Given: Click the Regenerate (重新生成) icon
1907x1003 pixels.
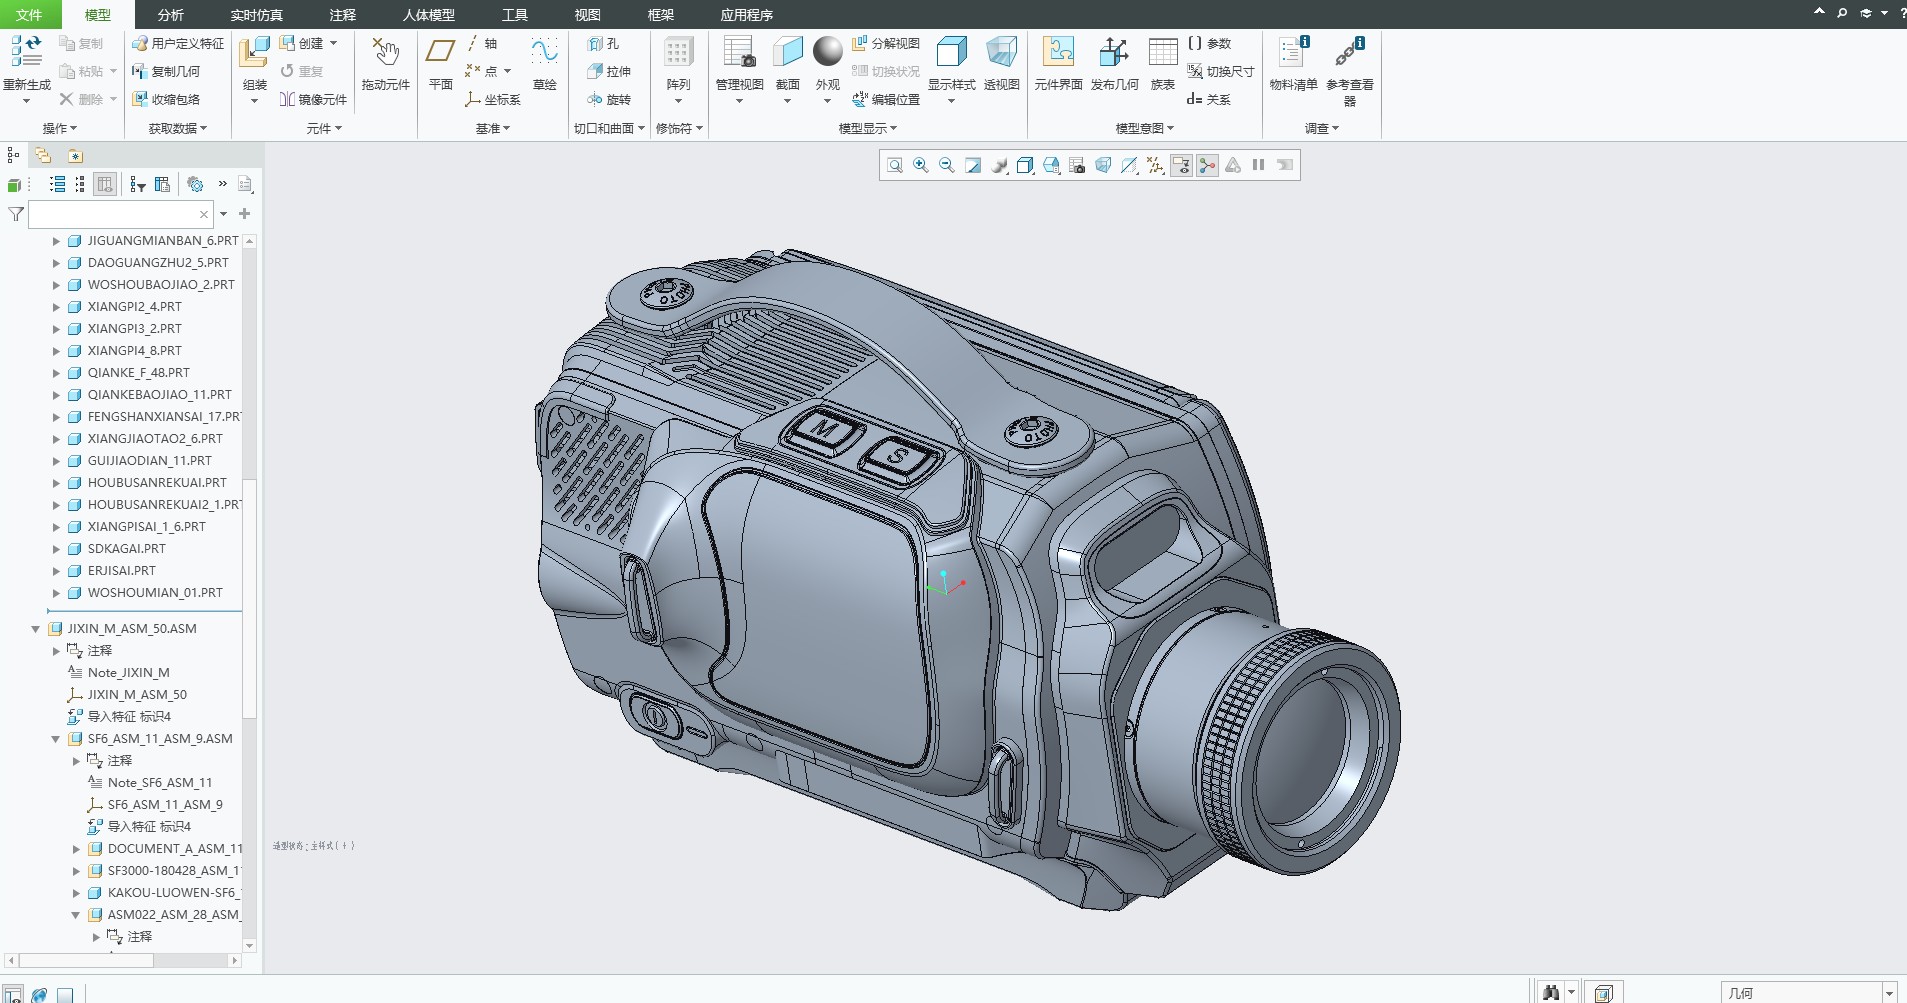Looking at the screenshot, I should point(26,53).
